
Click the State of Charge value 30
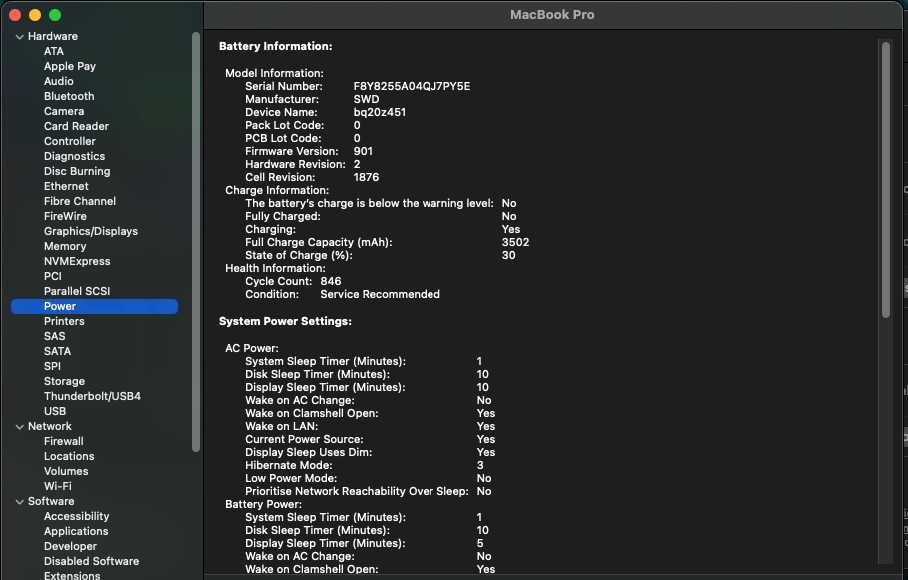pos(508,255)
